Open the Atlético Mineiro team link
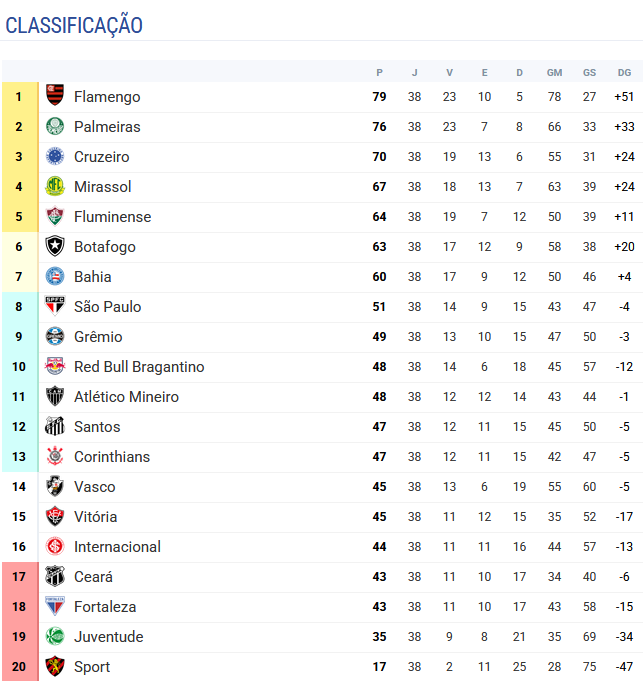Viewport: 643px width, 681px height. [x=126, y=397]
